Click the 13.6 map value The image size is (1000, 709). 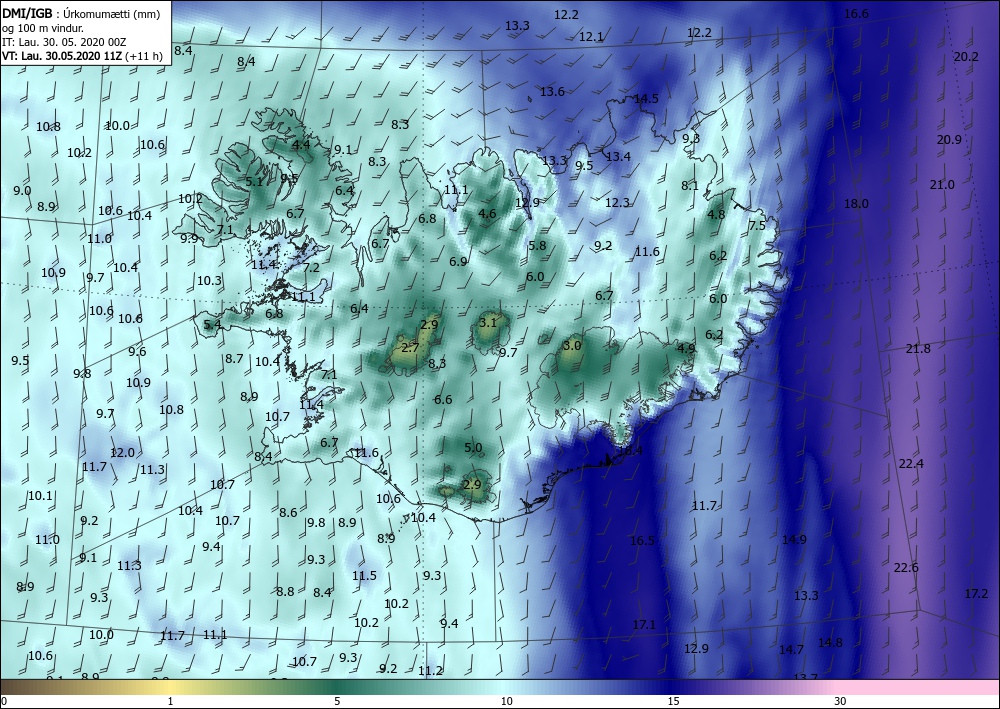pyautogui.click(x=552, y=92)
